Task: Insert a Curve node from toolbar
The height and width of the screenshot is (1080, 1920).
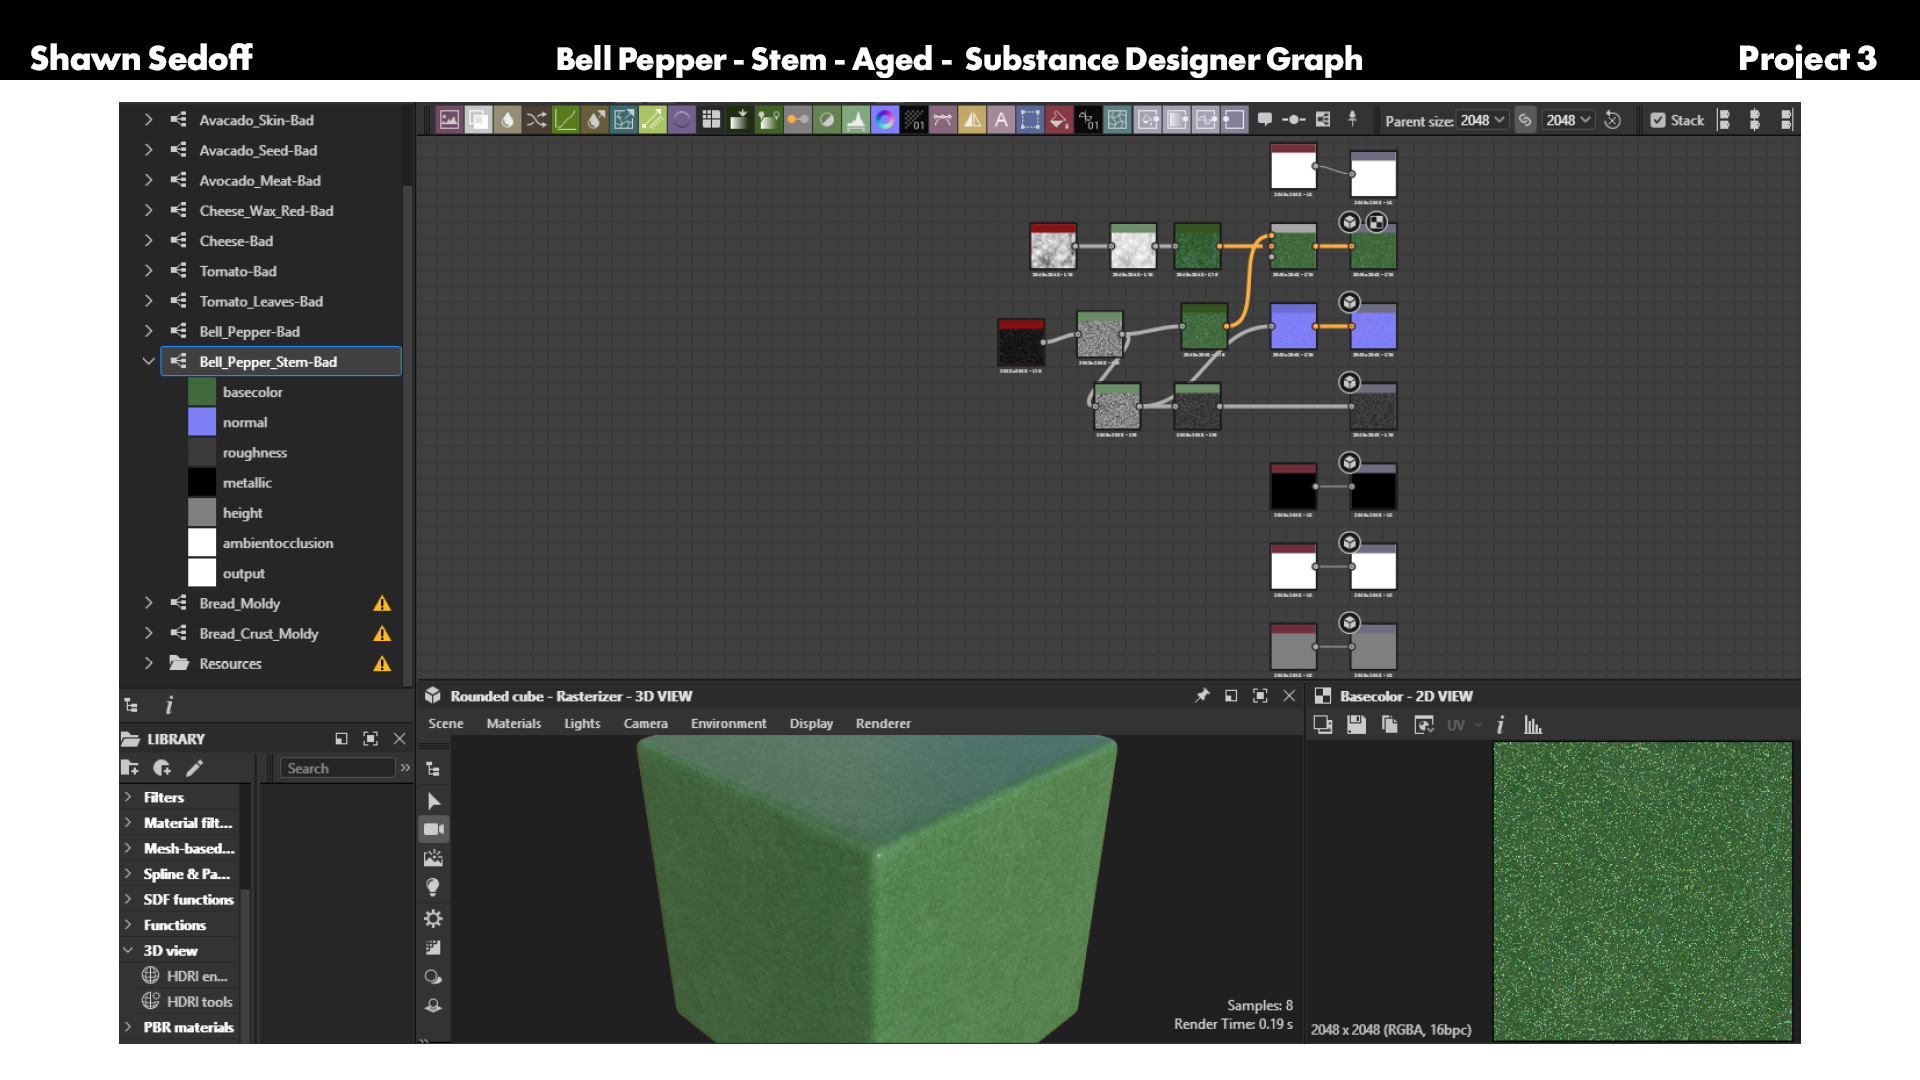Action: coord(565,120)
